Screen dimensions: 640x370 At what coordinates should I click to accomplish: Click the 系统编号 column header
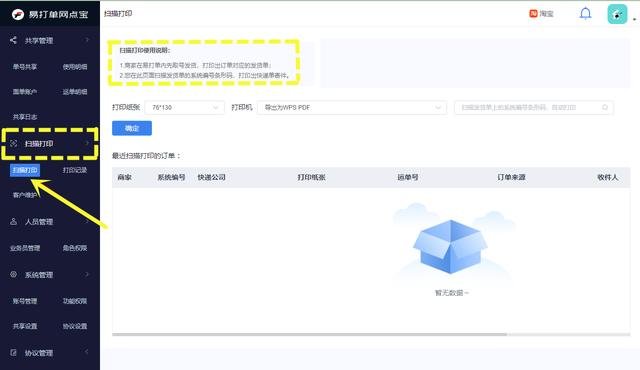(171, 177)
